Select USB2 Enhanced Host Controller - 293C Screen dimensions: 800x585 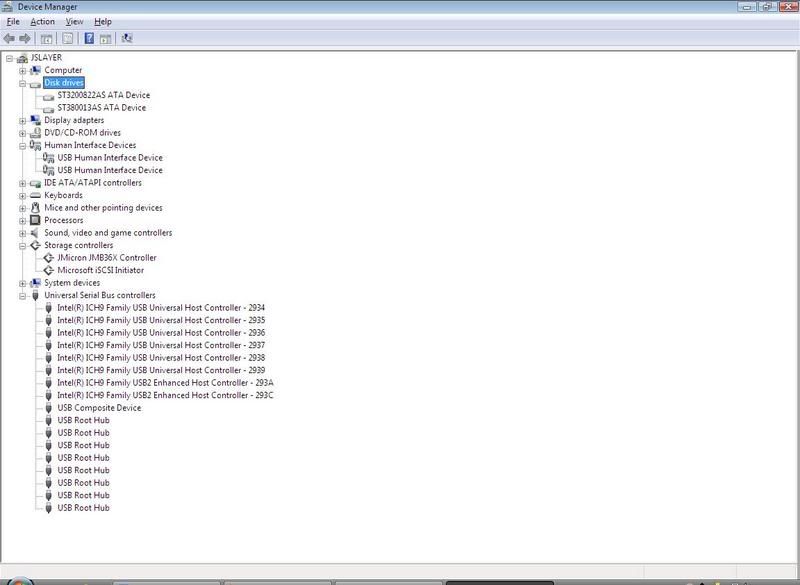point(165,395)
